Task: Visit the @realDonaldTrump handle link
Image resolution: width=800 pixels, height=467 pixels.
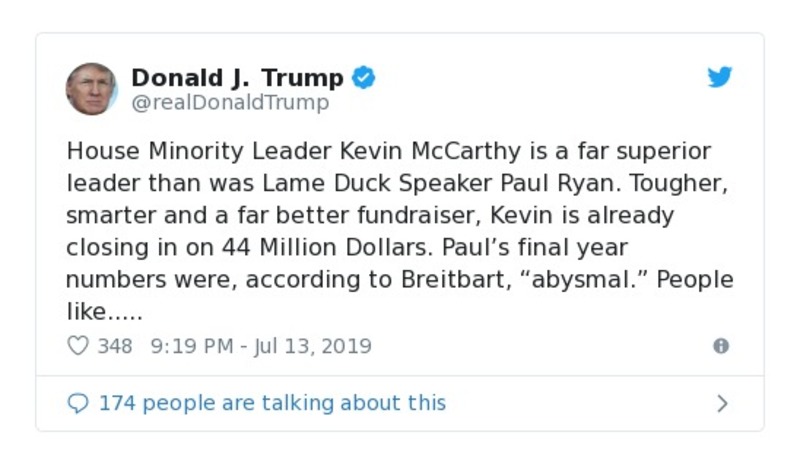Action: (x=229, y=103)
